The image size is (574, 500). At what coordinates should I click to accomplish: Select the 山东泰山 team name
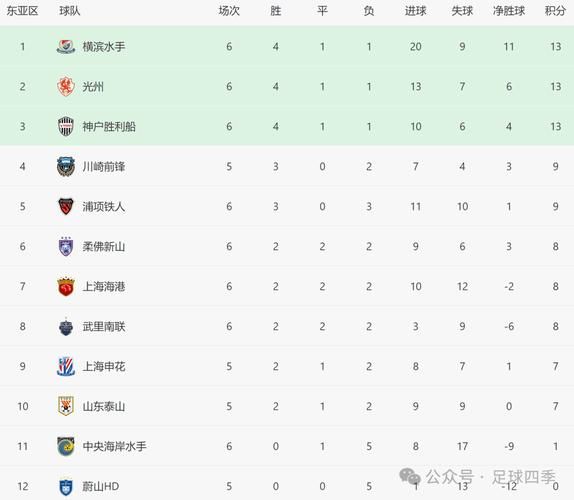(x=104, y=406)
